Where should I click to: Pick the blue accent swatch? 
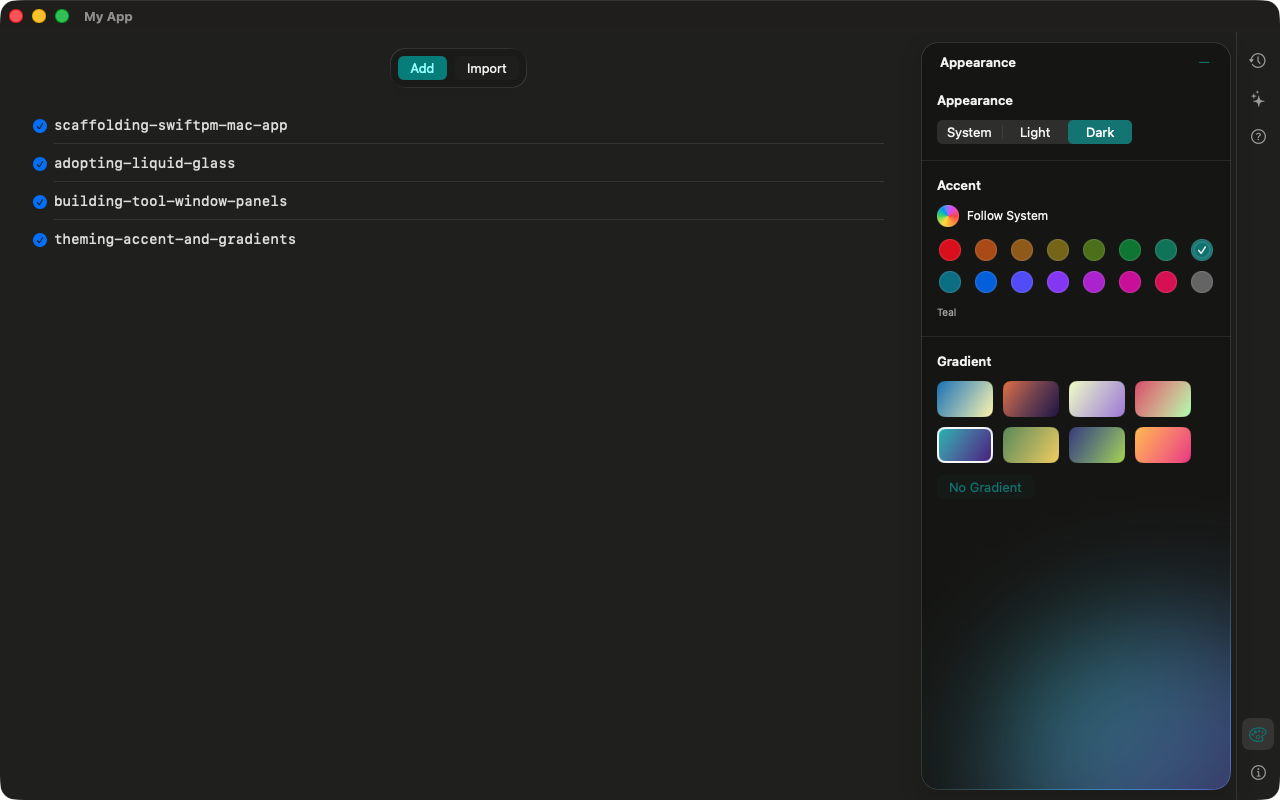tap(986, 282)
